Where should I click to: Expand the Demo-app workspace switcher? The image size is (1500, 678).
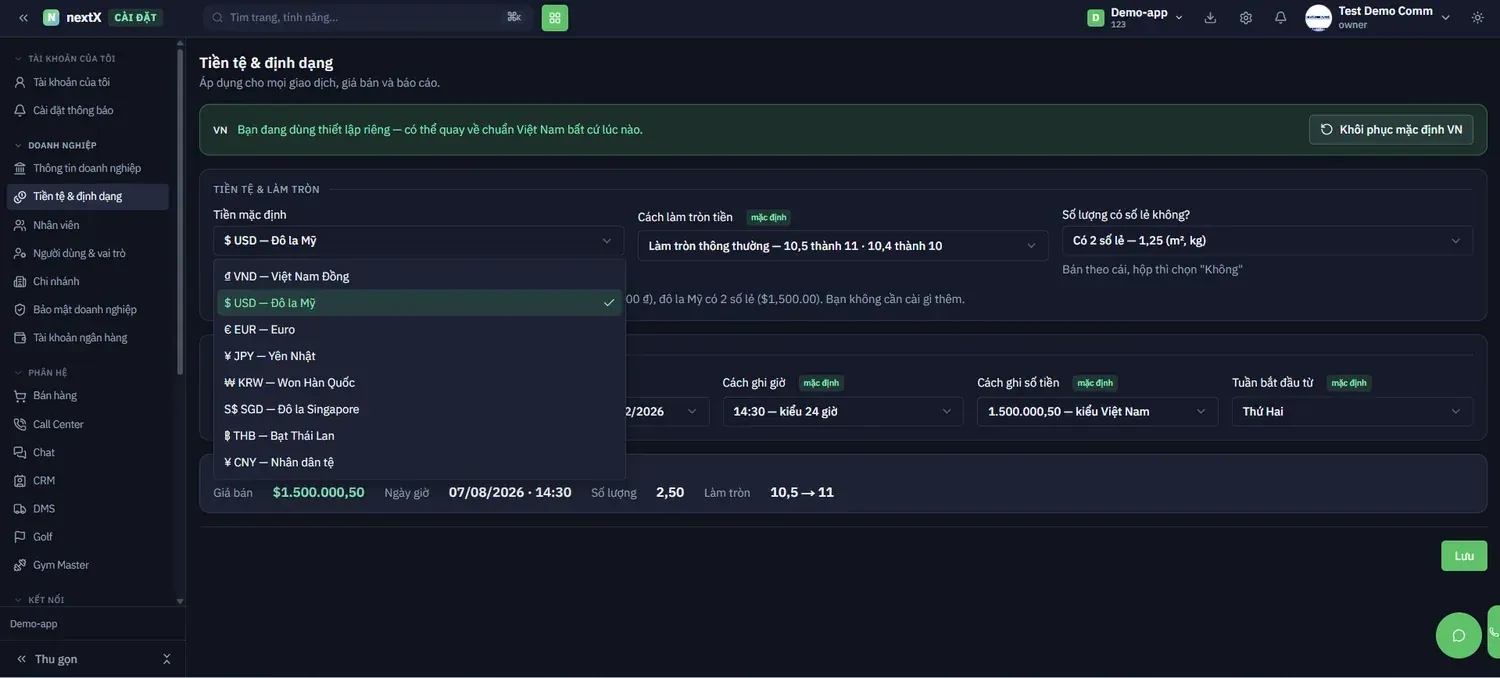1136,17
